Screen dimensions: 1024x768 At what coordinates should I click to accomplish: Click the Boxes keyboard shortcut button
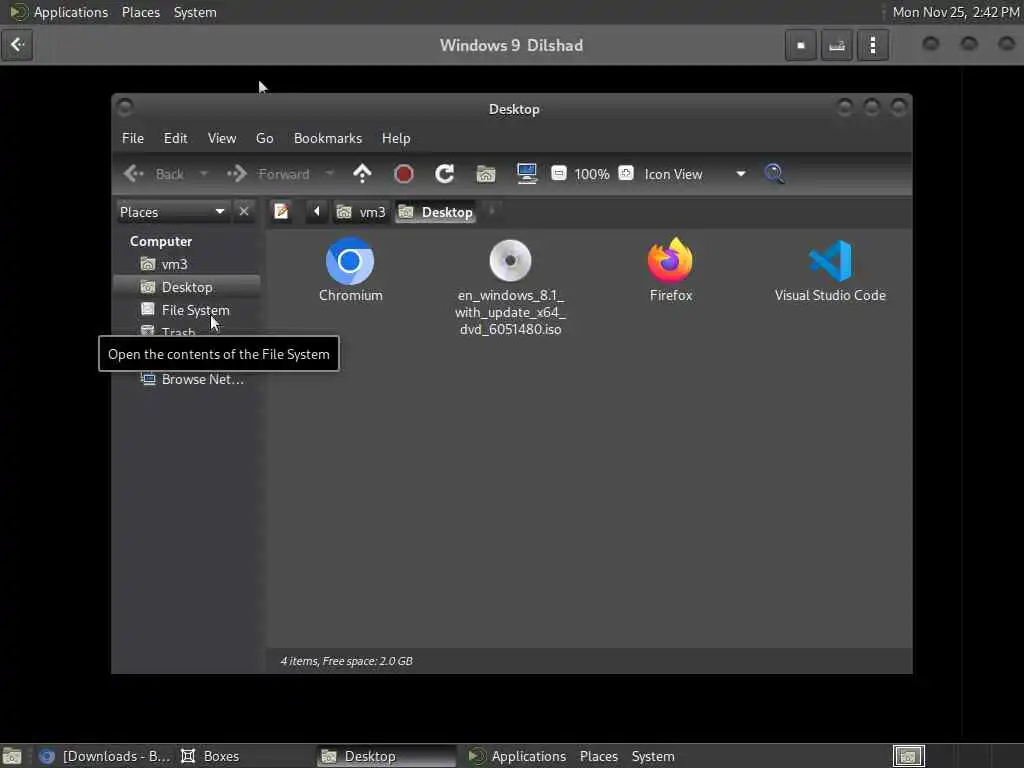pos(837,45)
